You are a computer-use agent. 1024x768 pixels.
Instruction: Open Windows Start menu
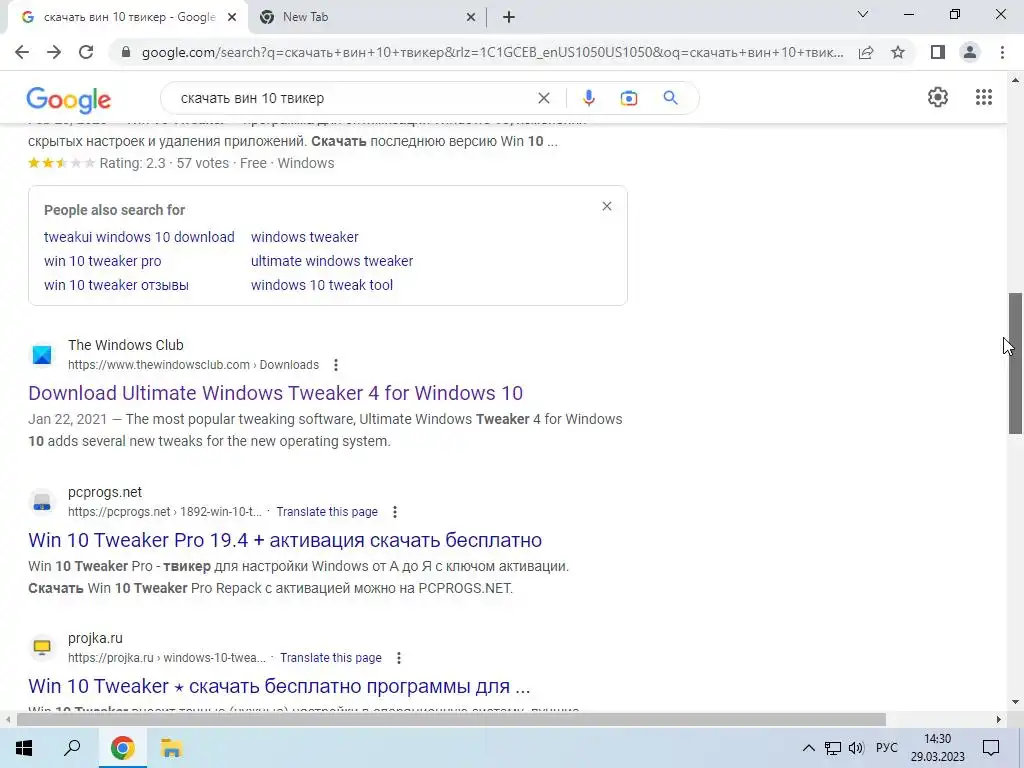pos(24,748)
